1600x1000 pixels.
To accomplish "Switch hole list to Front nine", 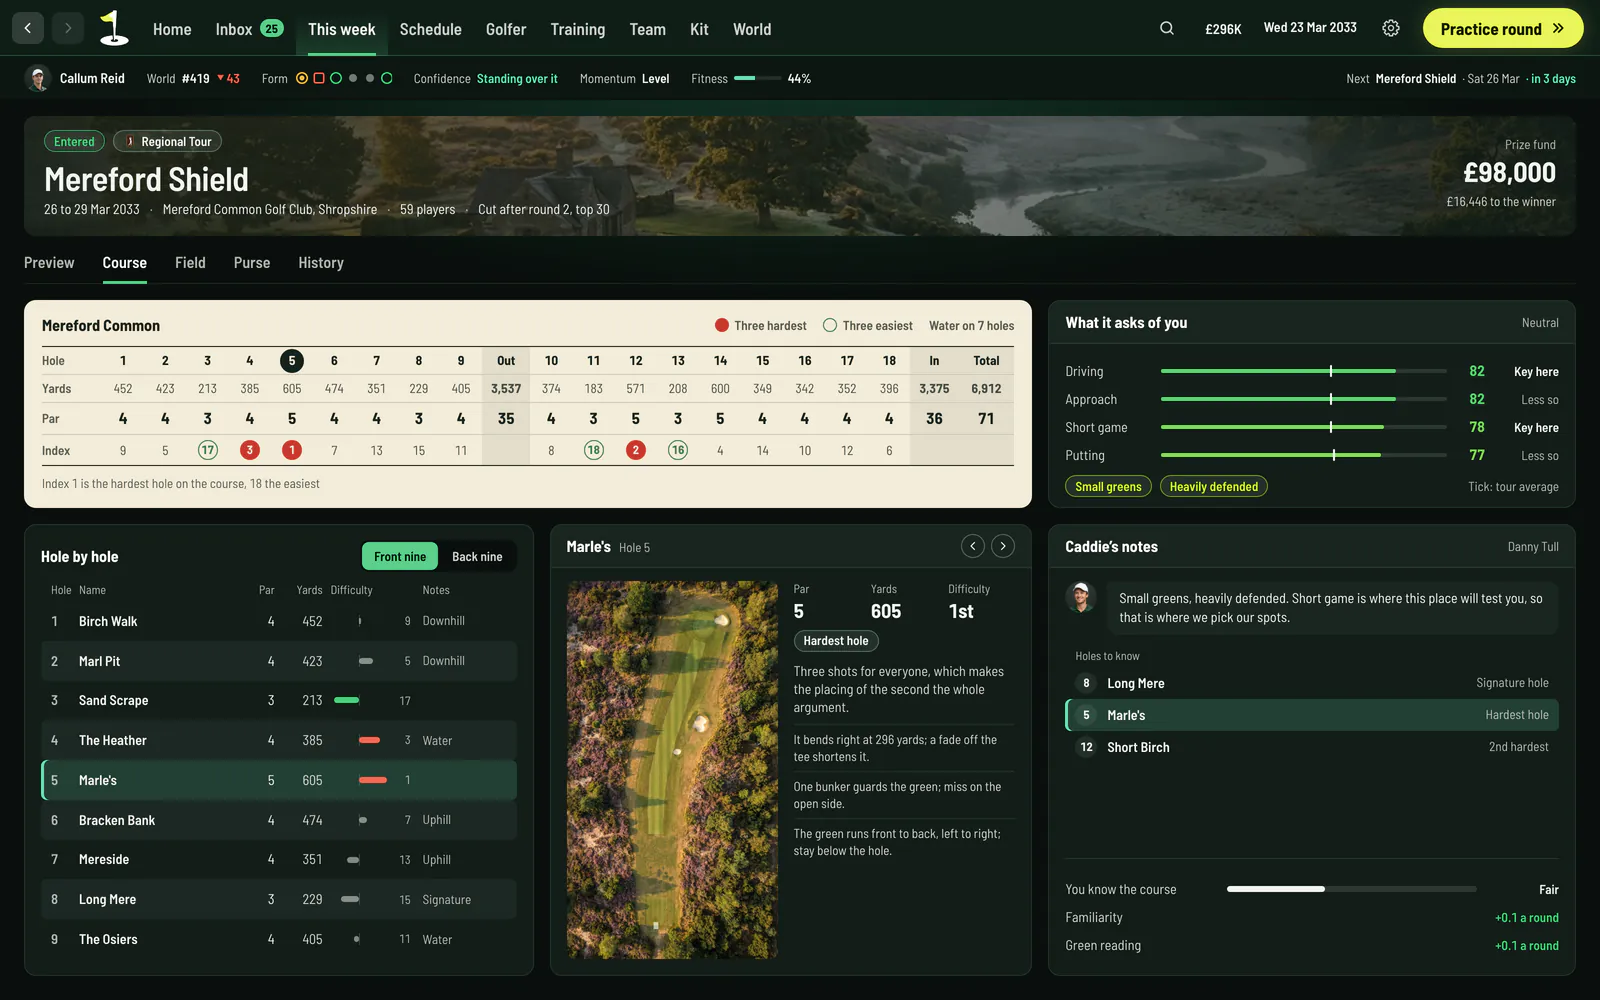I will click(400, 556).
